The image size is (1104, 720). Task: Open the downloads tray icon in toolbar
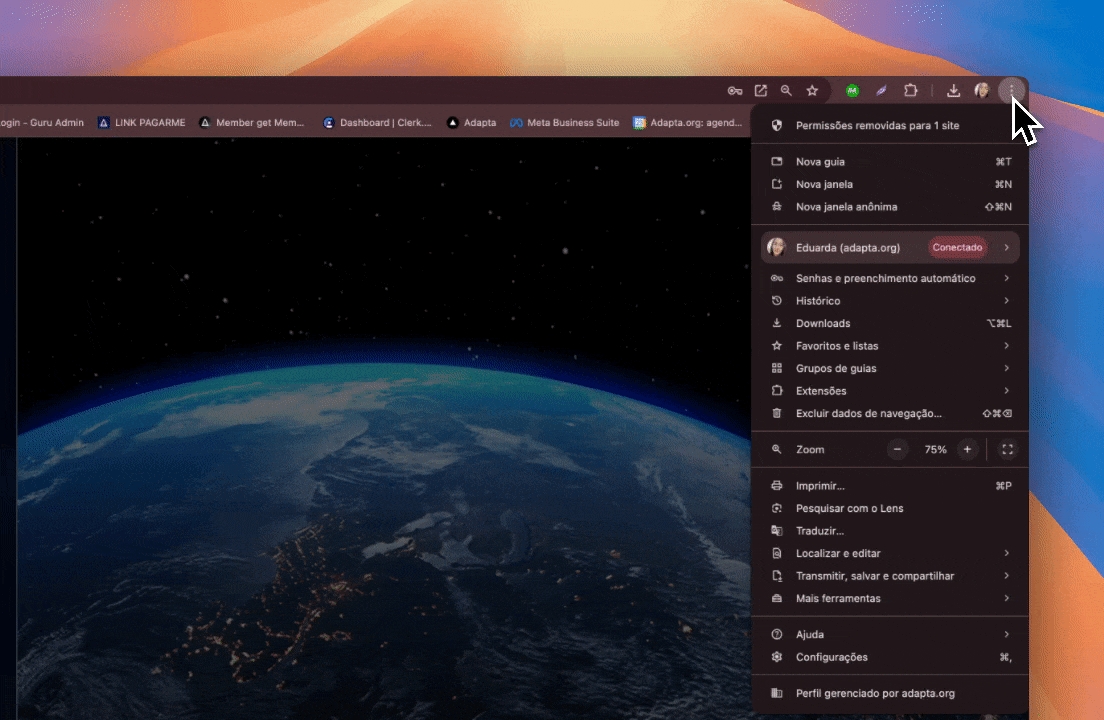pos(954,91)
